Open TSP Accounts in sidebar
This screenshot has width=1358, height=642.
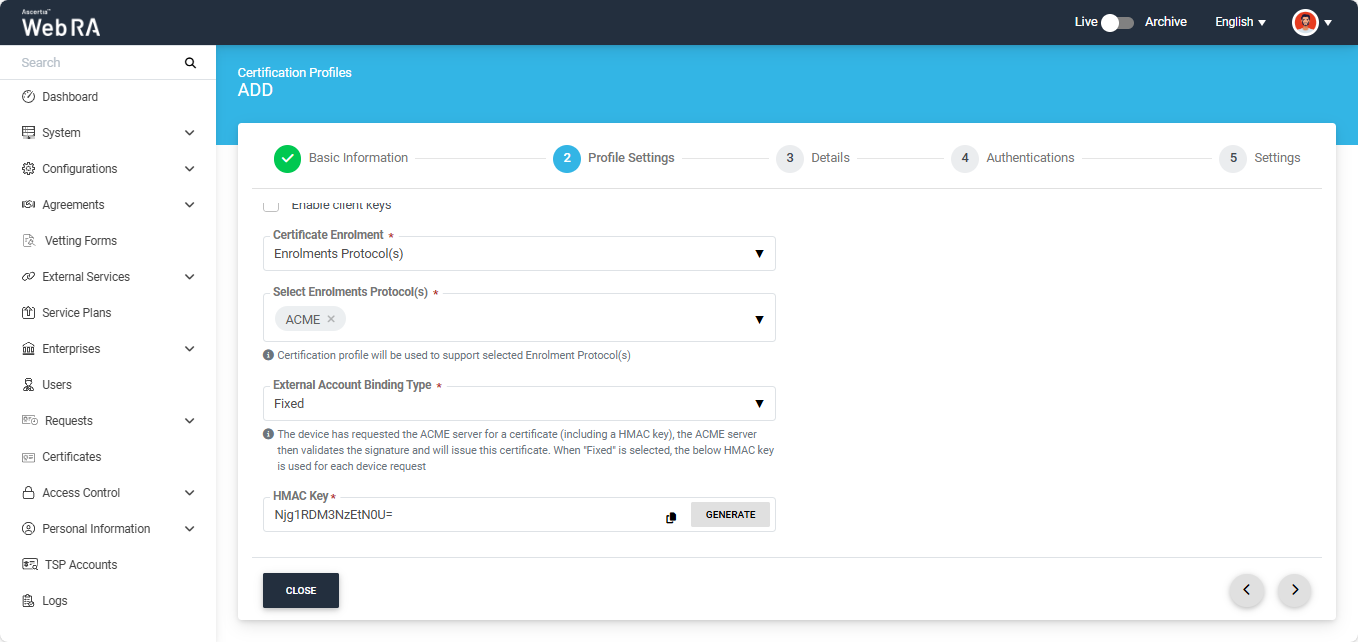coord(80,565)
